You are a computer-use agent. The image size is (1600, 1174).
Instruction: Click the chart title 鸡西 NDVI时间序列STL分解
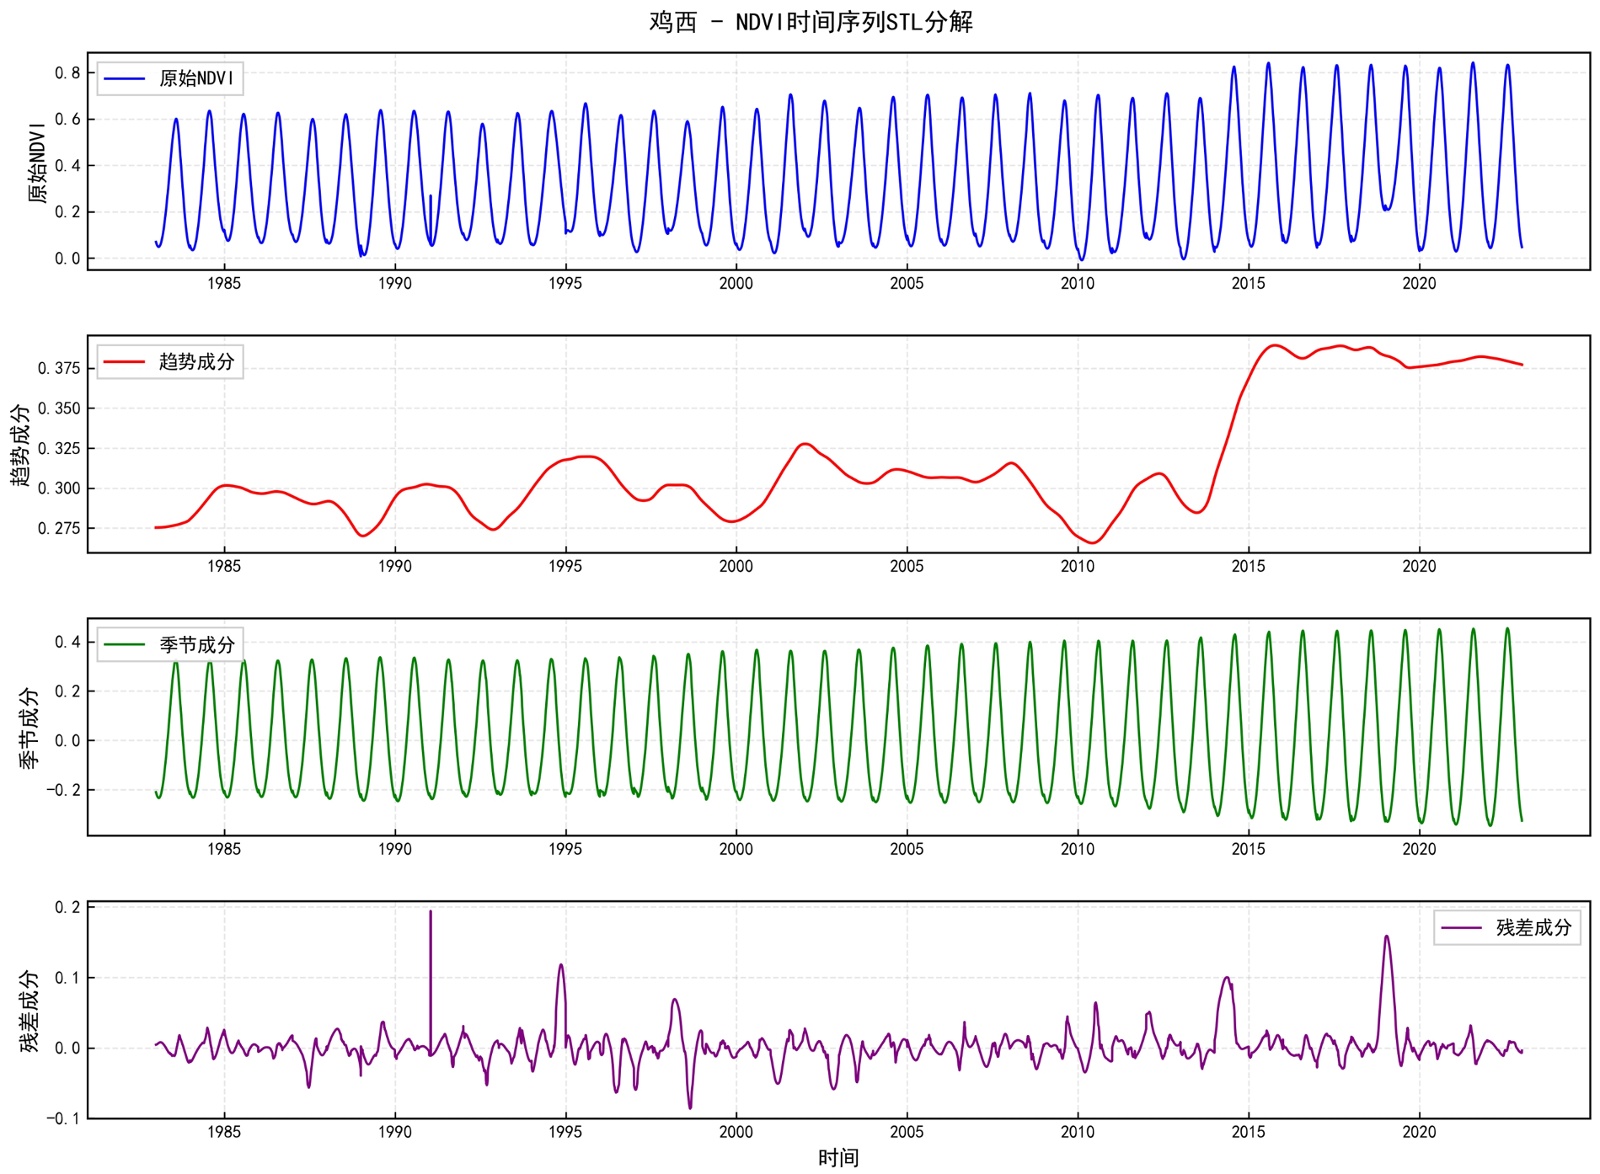pyautogui.click(x=810, y=22)
